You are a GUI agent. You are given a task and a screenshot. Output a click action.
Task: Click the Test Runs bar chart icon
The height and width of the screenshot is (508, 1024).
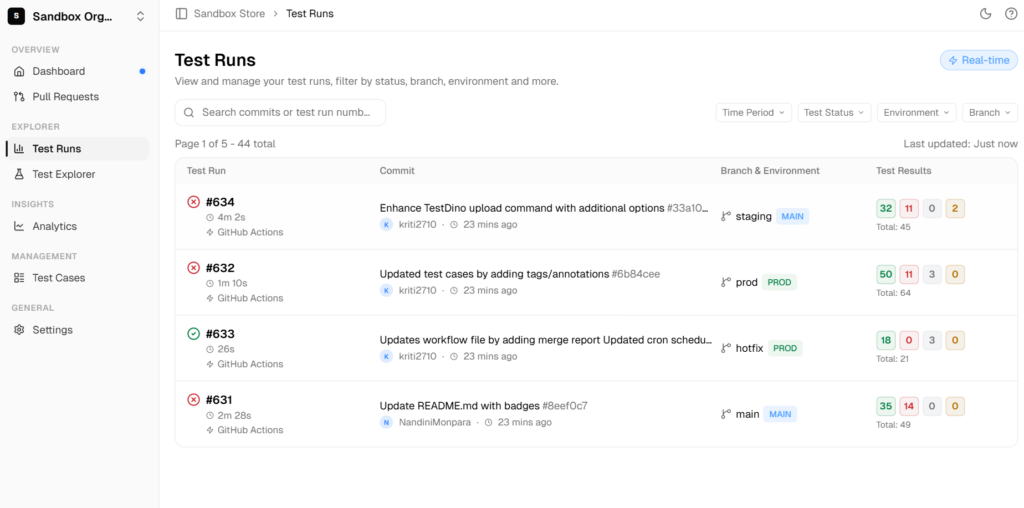click(20, 149)
